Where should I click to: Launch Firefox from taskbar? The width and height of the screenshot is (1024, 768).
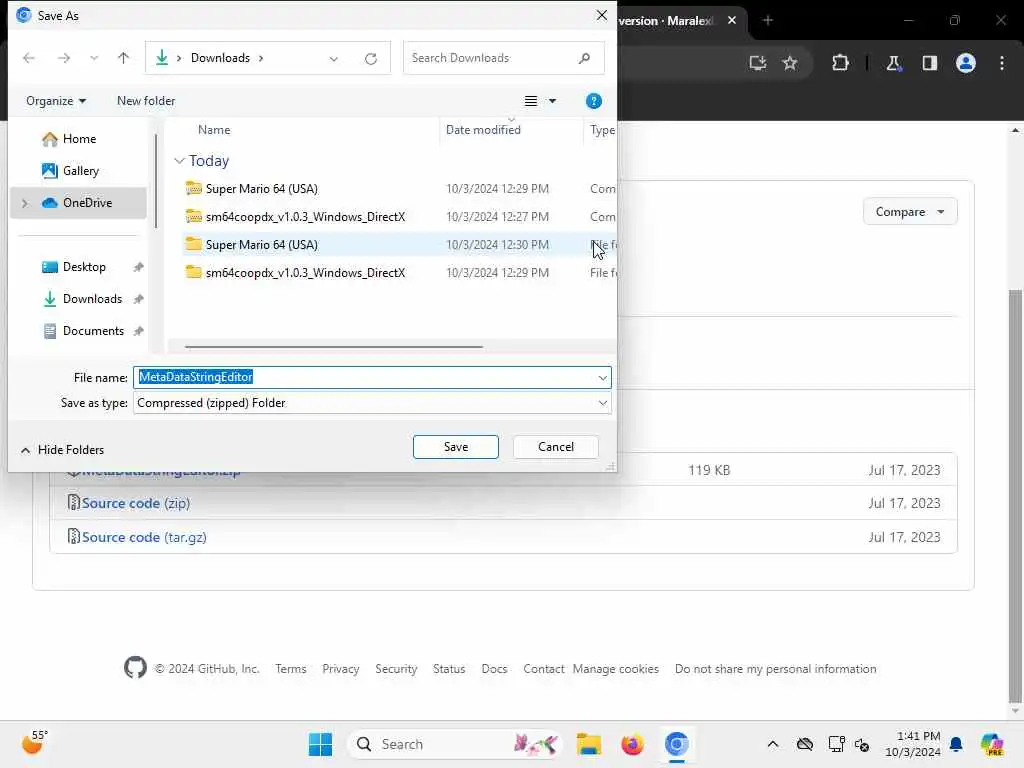632,744
